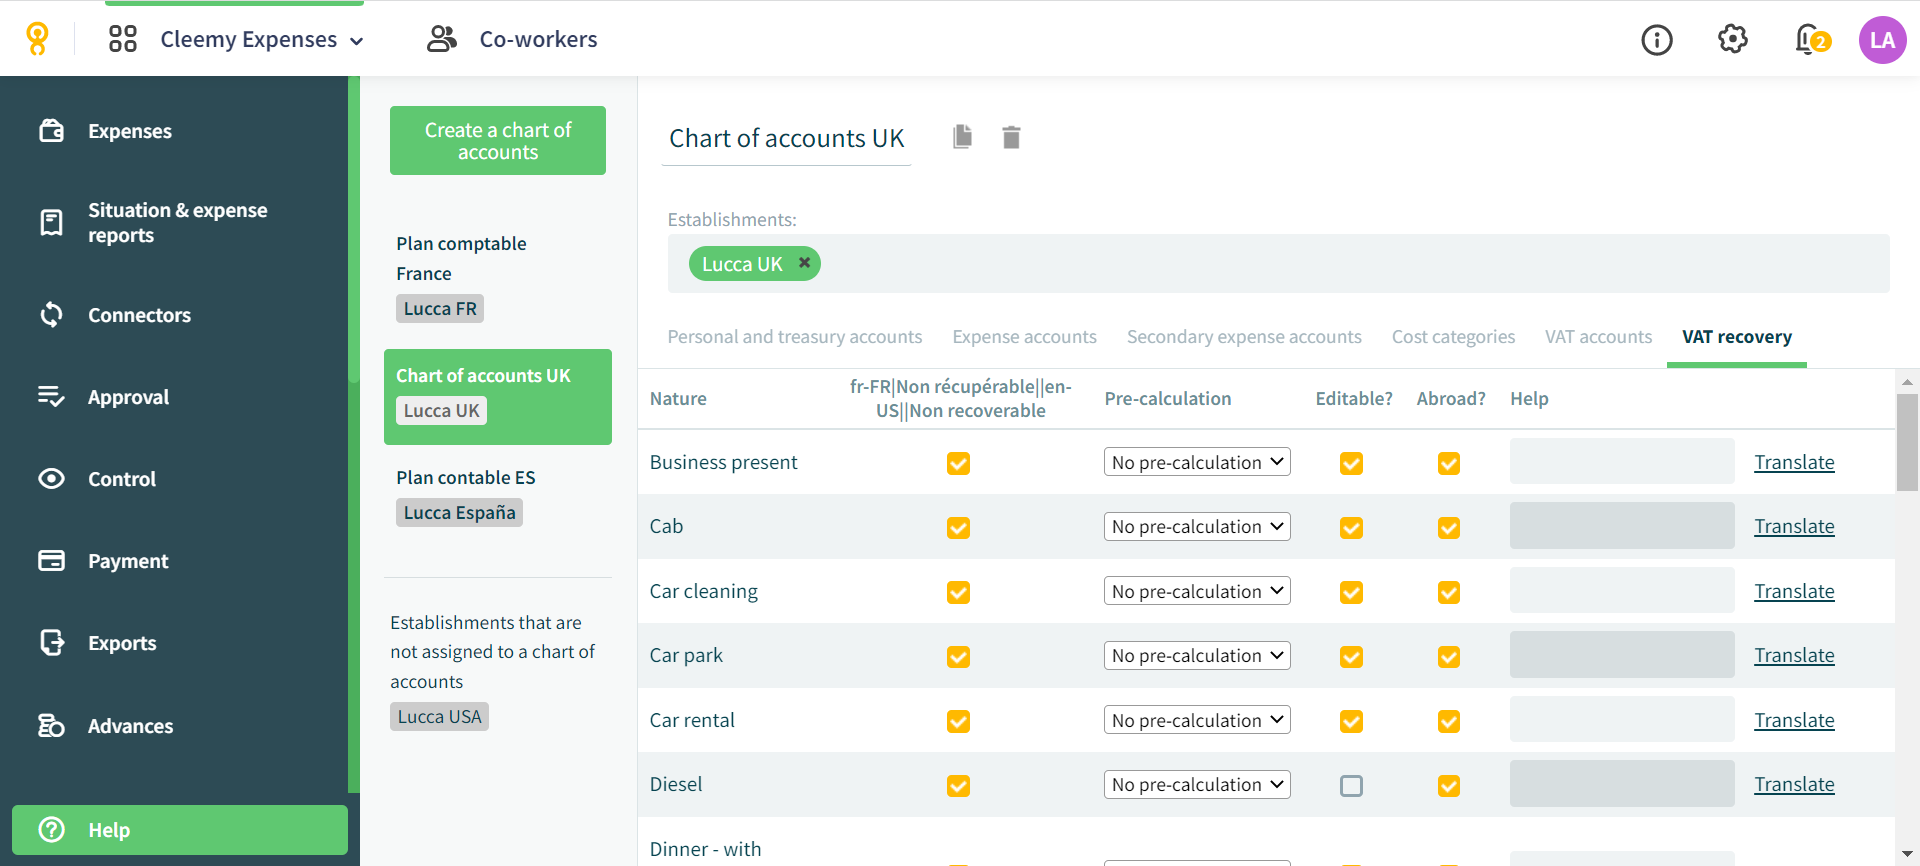Click the scrollbar up arrow
Viewport: 1920px width, 866px height.
(1907, 381)
